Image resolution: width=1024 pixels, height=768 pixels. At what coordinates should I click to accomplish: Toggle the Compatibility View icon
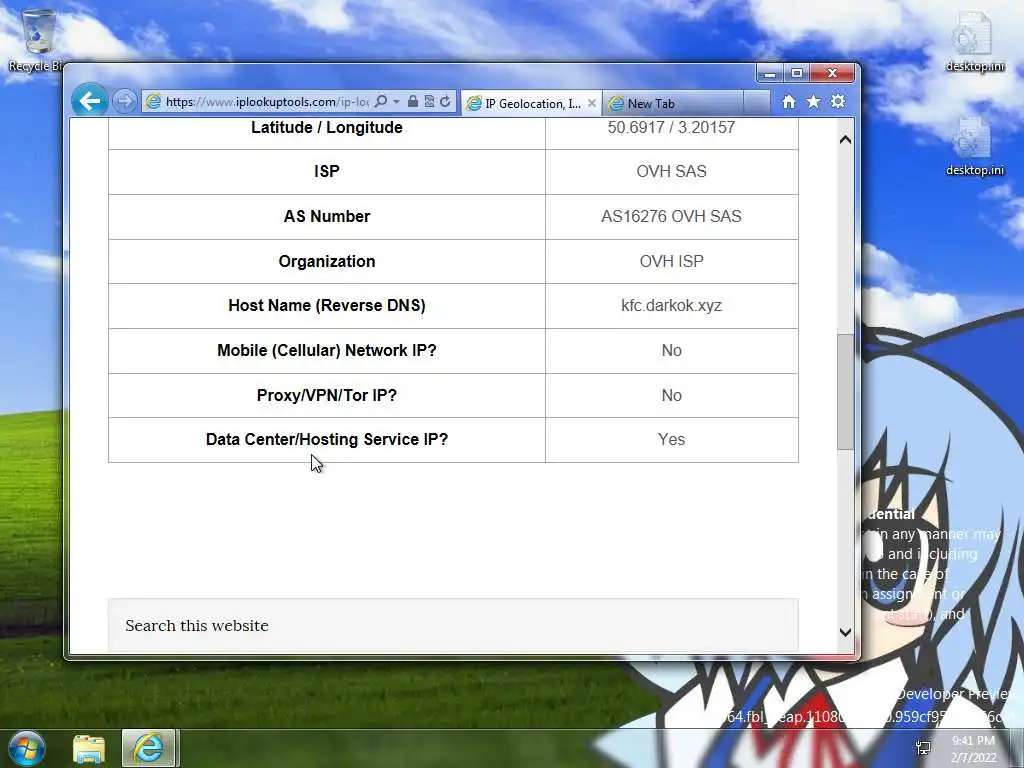pos(429,101)
